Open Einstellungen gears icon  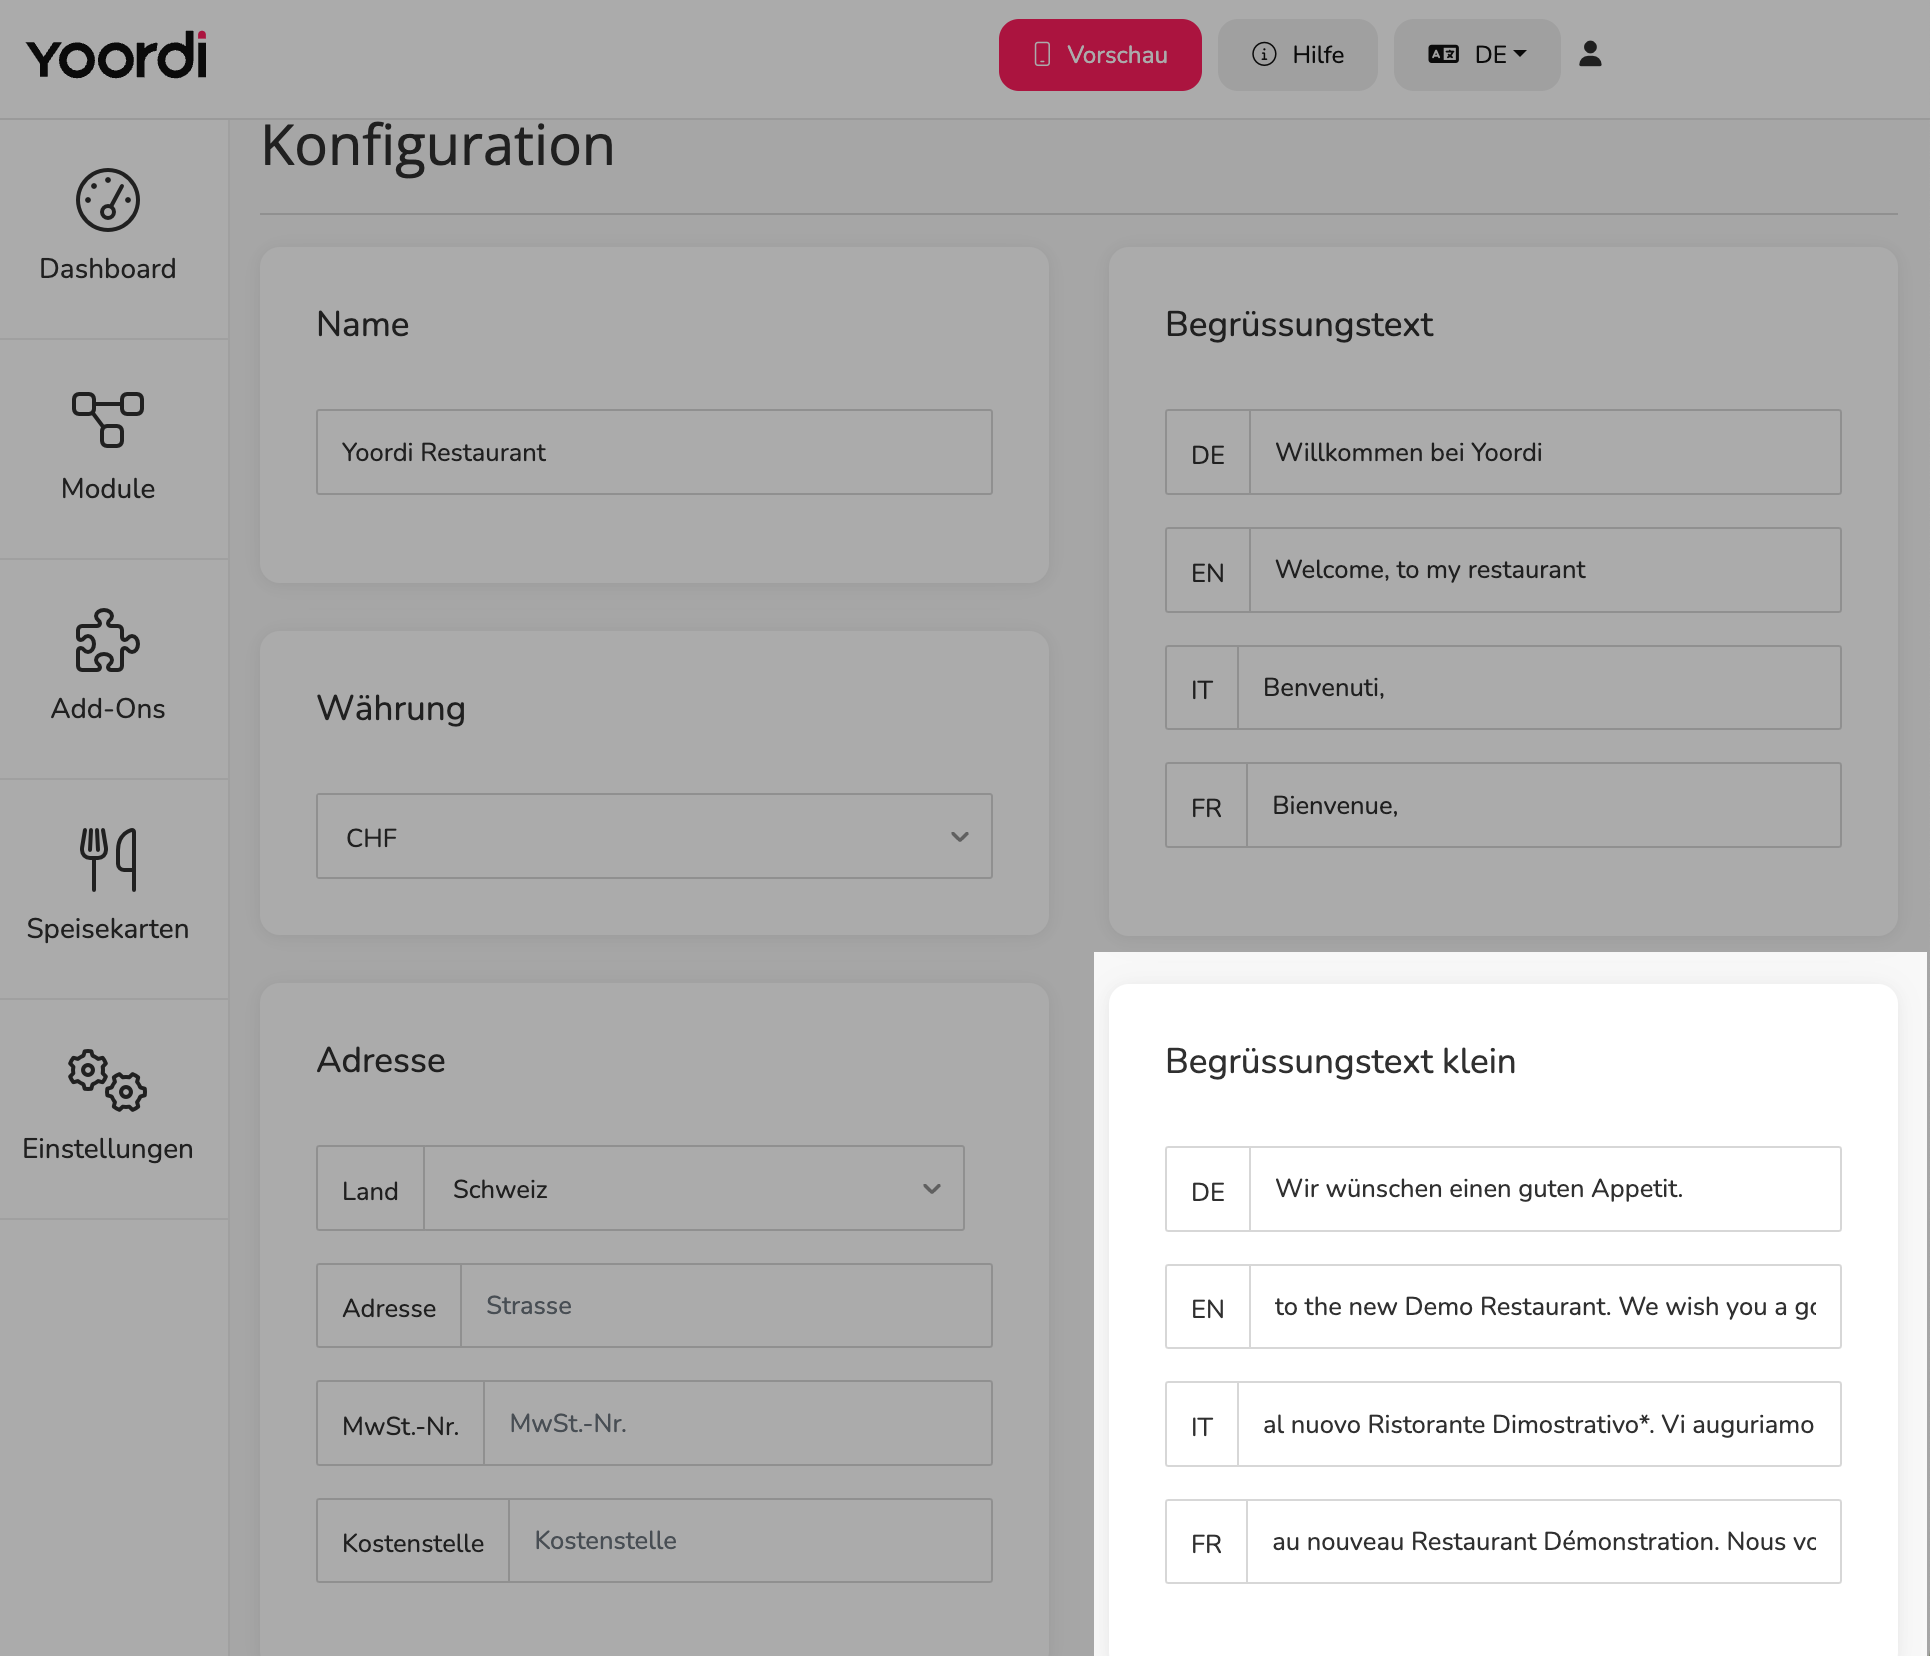[108, 1080]
